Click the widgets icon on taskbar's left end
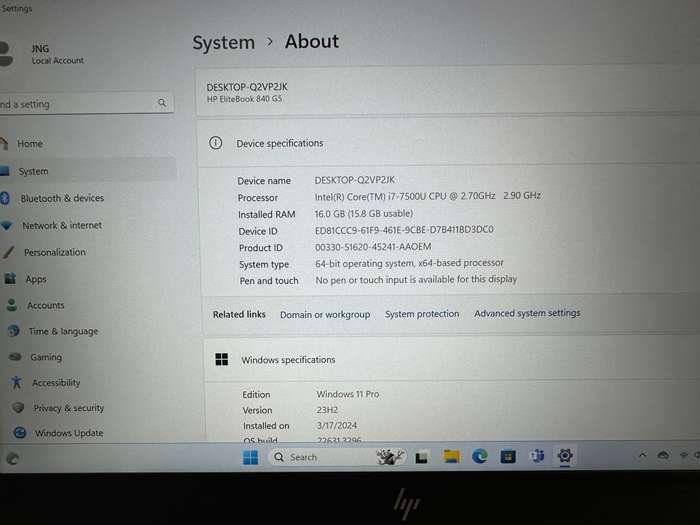 tap(12, 458)
